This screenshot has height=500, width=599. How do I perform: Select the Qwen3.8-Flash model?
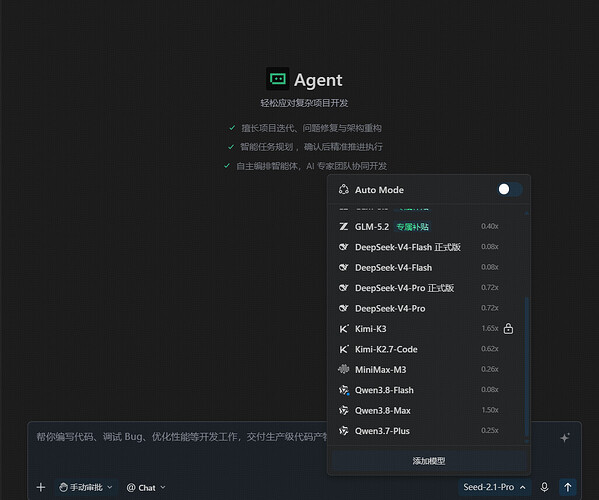(426, 390)
